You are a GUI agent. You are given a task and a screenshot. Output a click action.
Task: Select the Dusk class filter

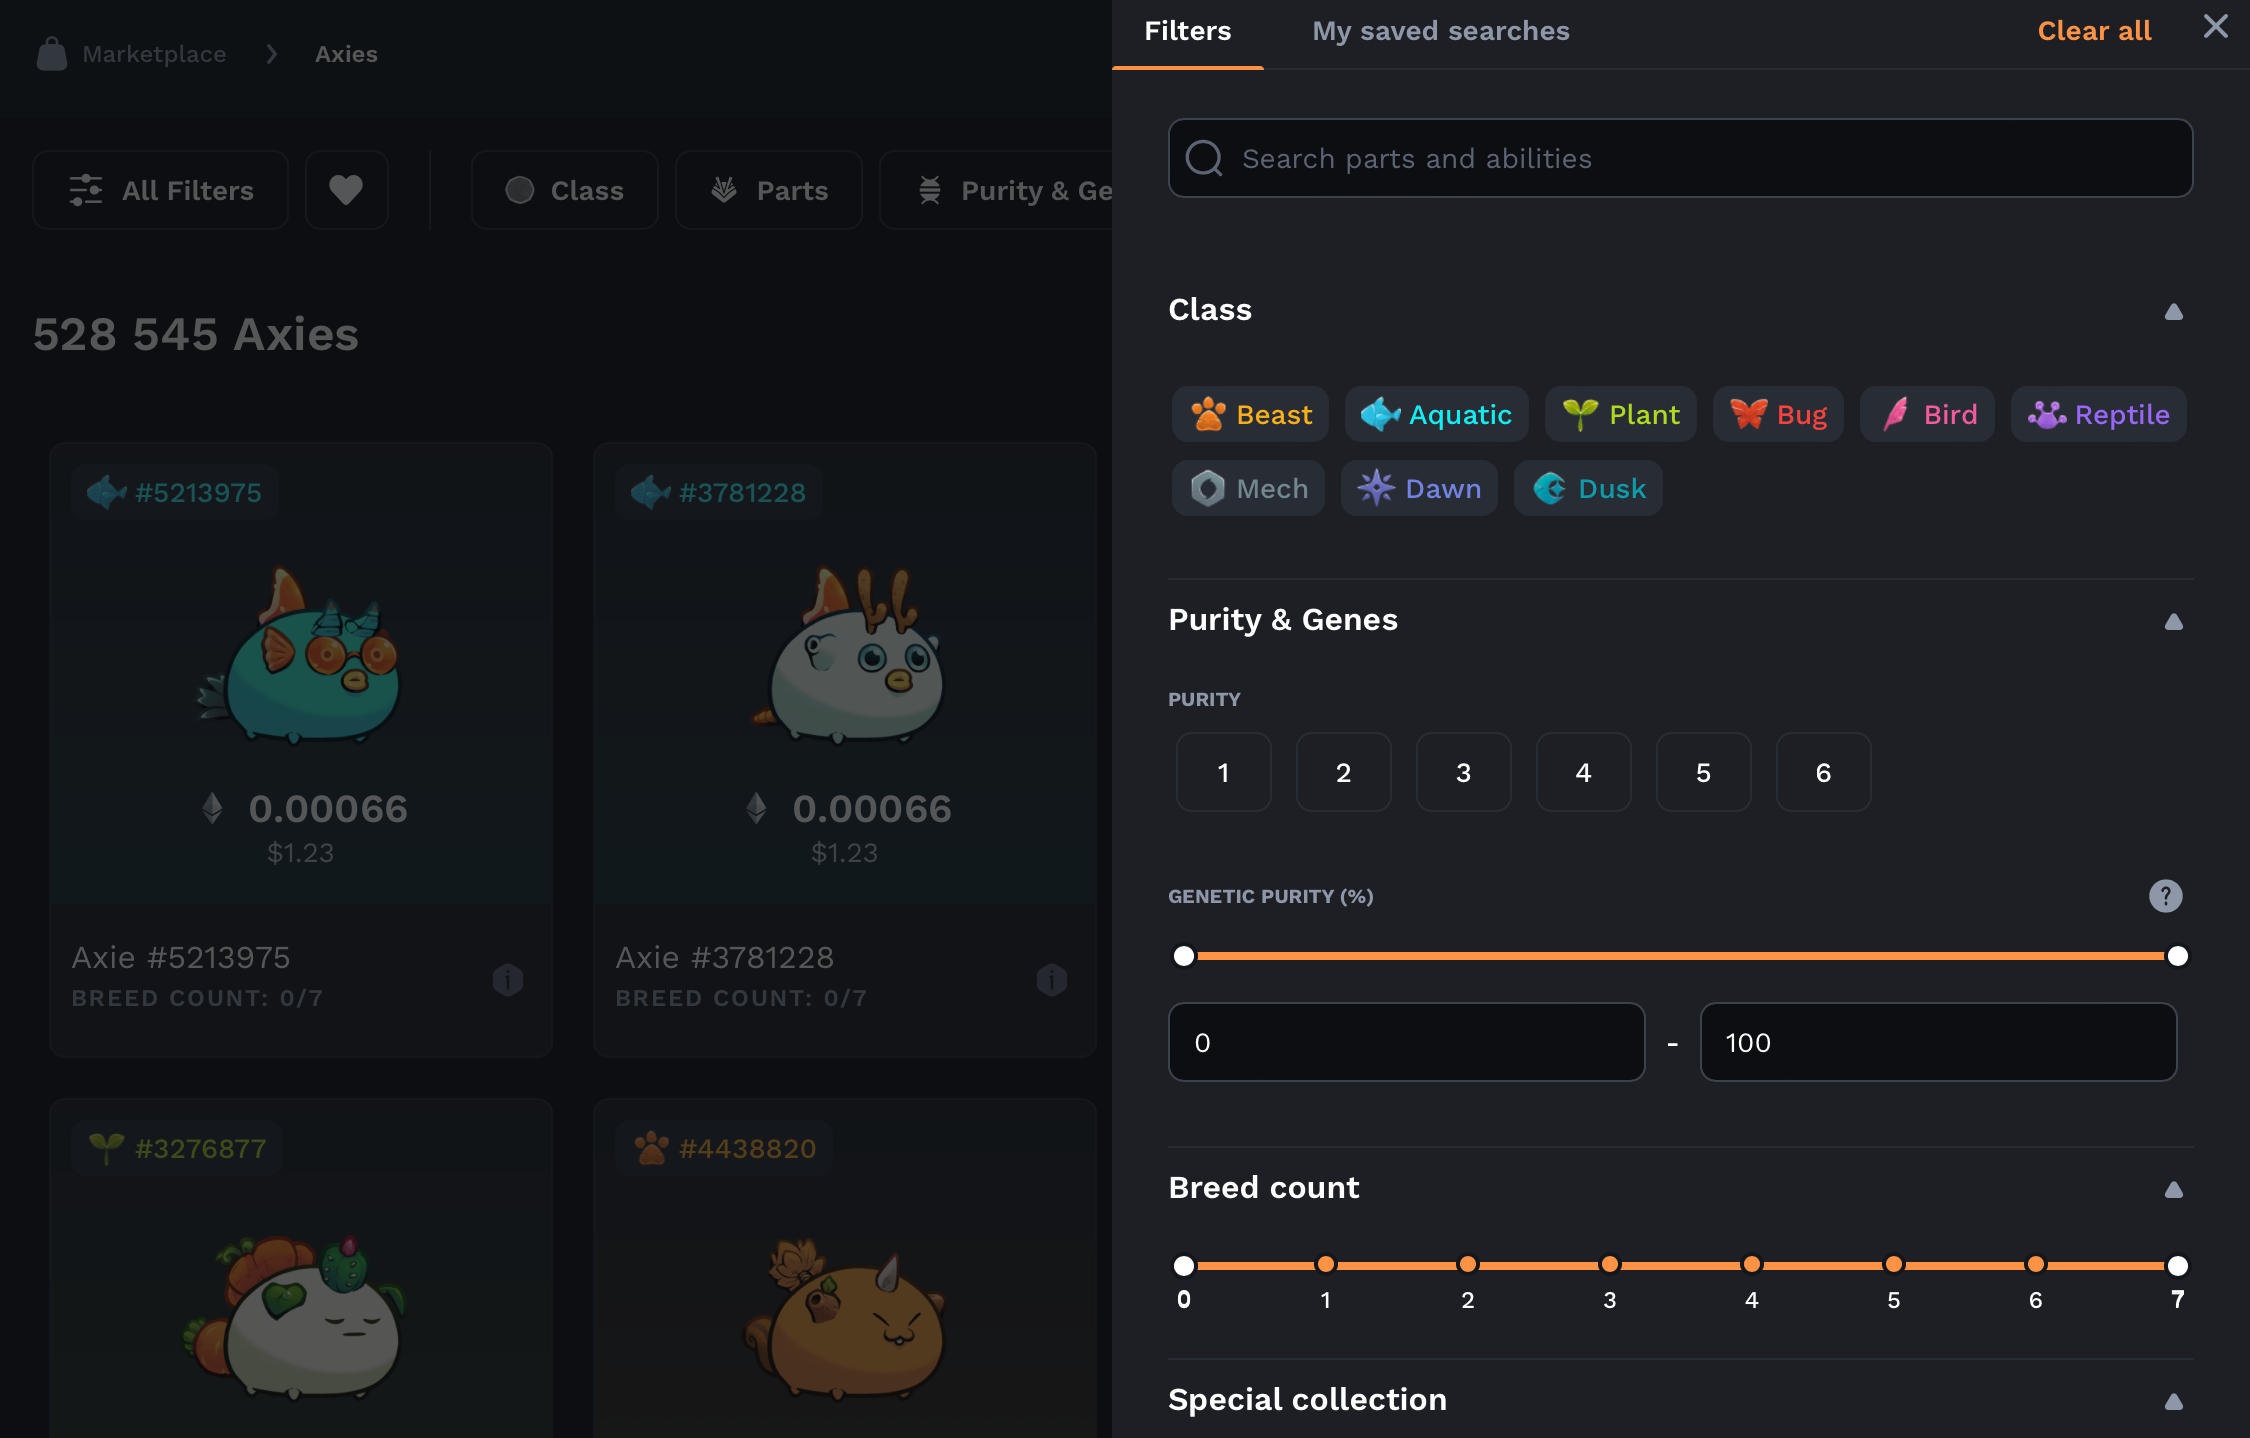point(1588,488)
